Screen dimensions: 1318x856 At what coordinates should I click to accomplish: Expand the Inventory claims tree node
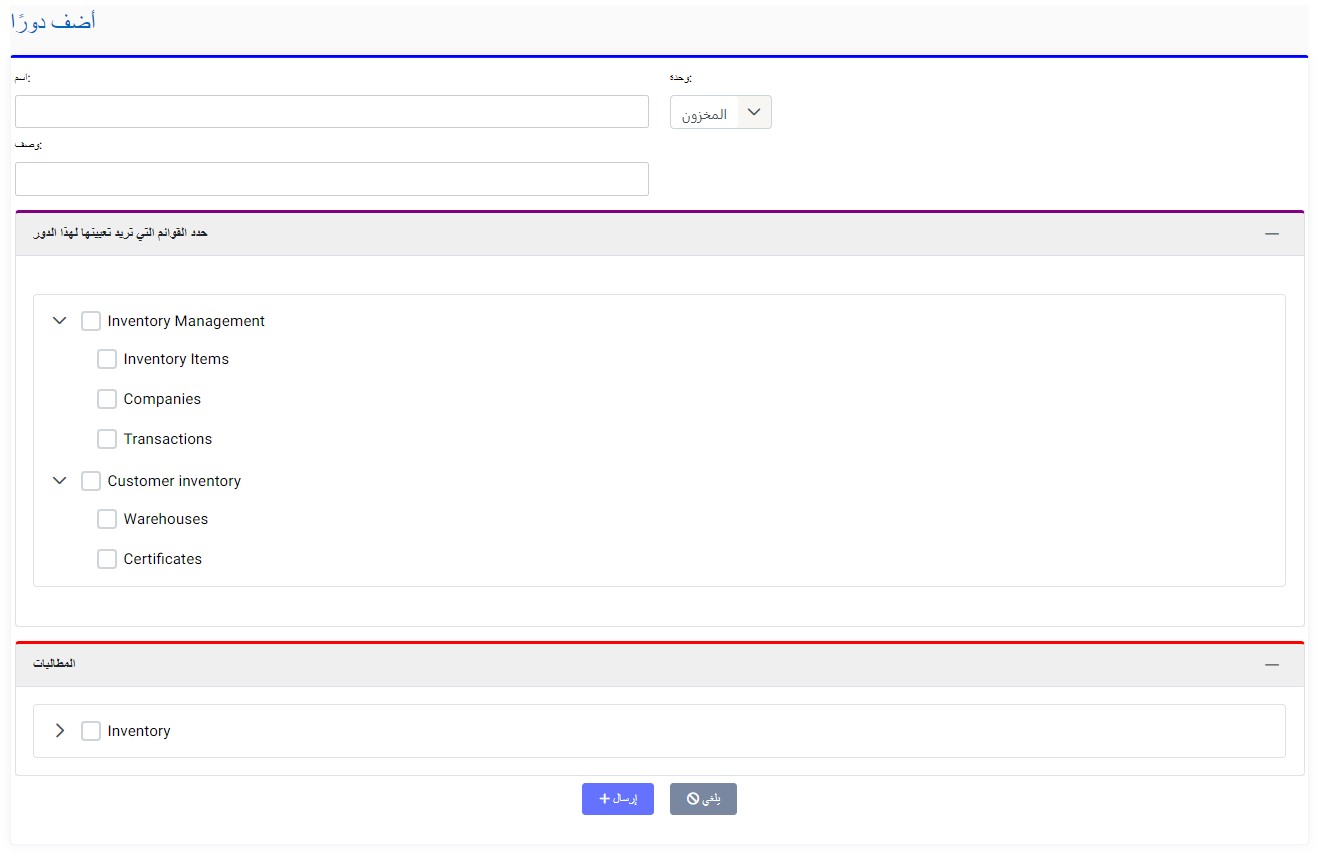click(x=60, y=731)
